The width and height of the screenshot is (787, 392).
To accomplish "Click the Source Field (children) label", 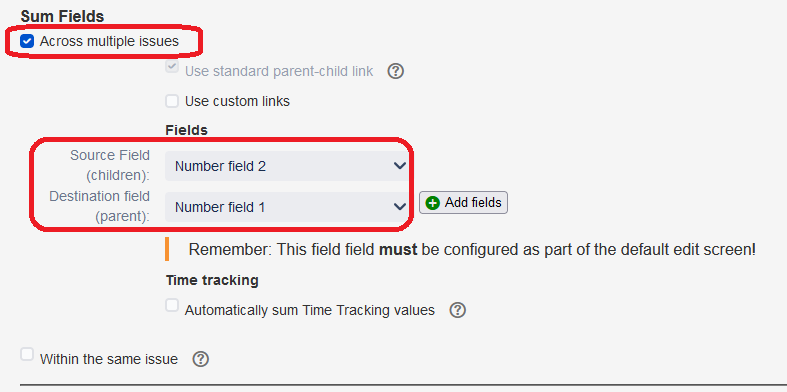I will pos(110,163).
